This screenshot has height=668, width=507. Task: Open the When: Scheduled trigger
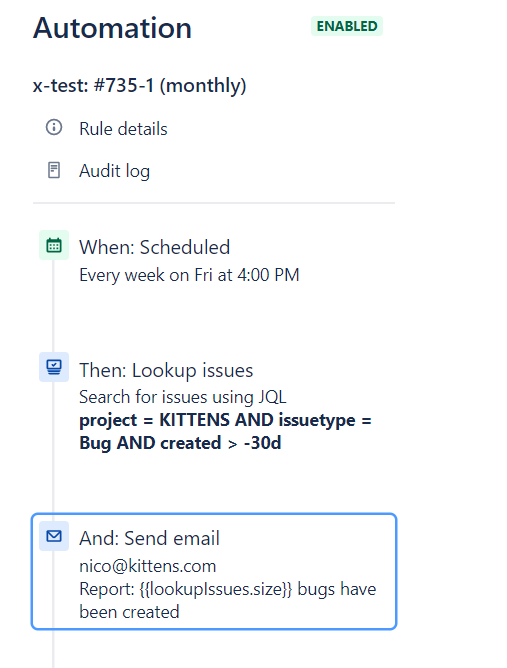[154, 247]
